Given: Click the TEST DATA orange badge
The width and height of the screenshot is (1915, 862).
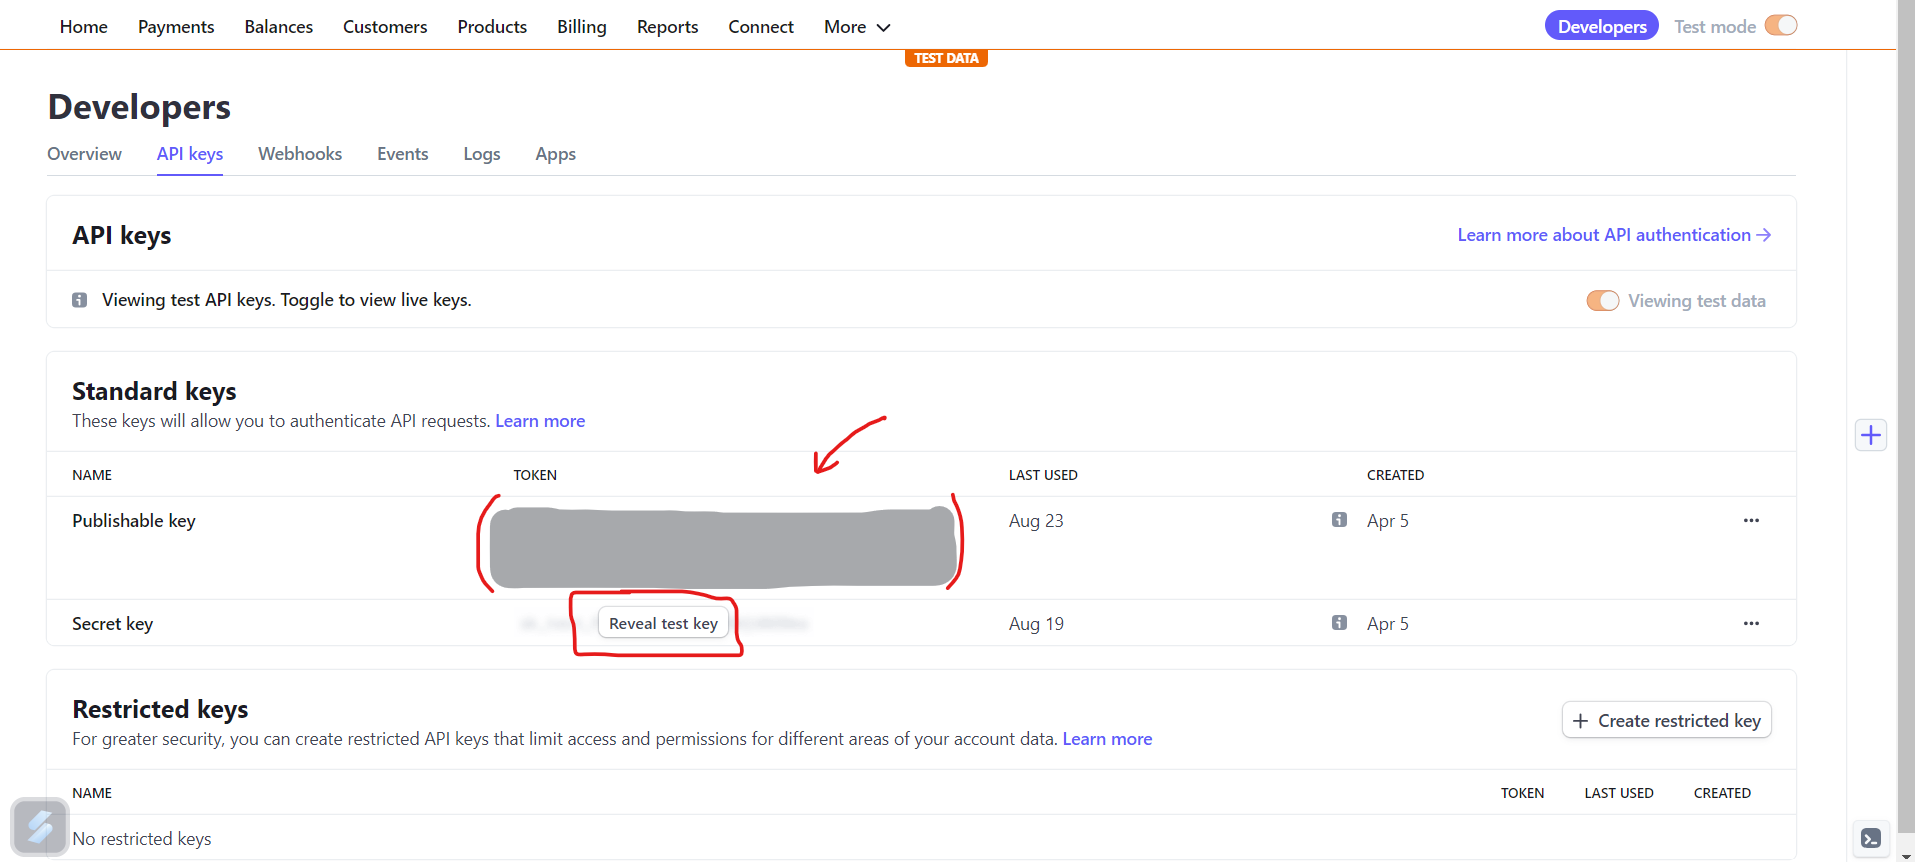Looking at the screenshot, I should (x=946, y=58).
